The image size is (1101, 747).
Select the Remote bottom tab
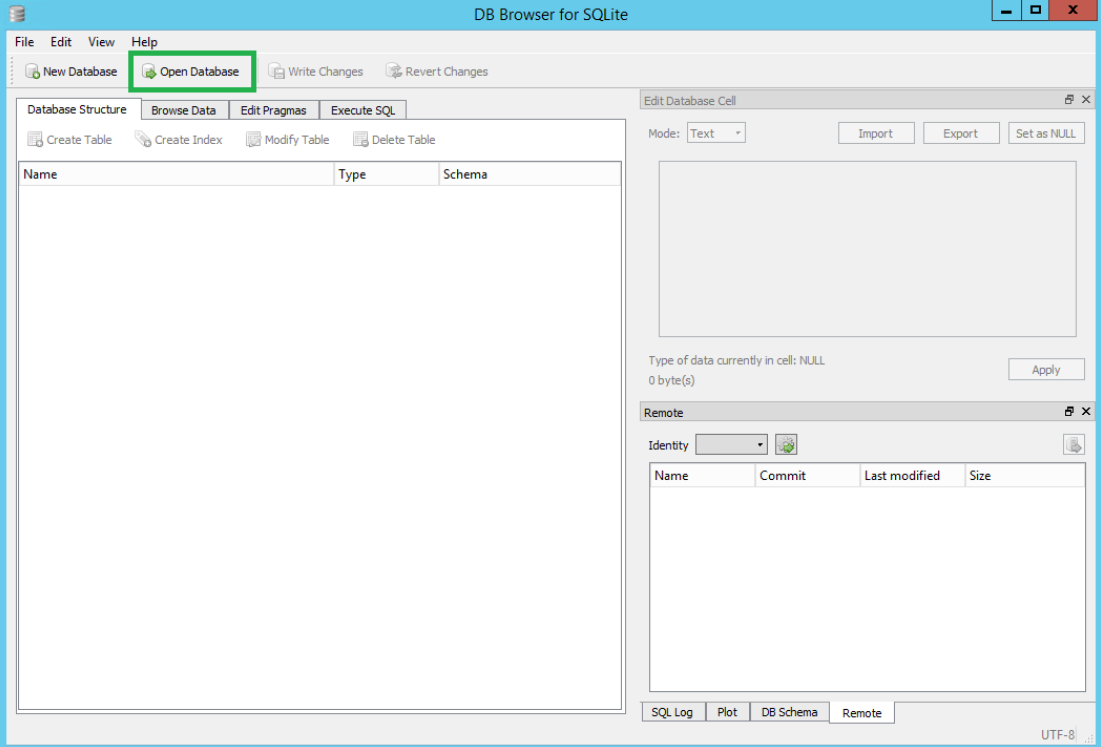[862, 713]
